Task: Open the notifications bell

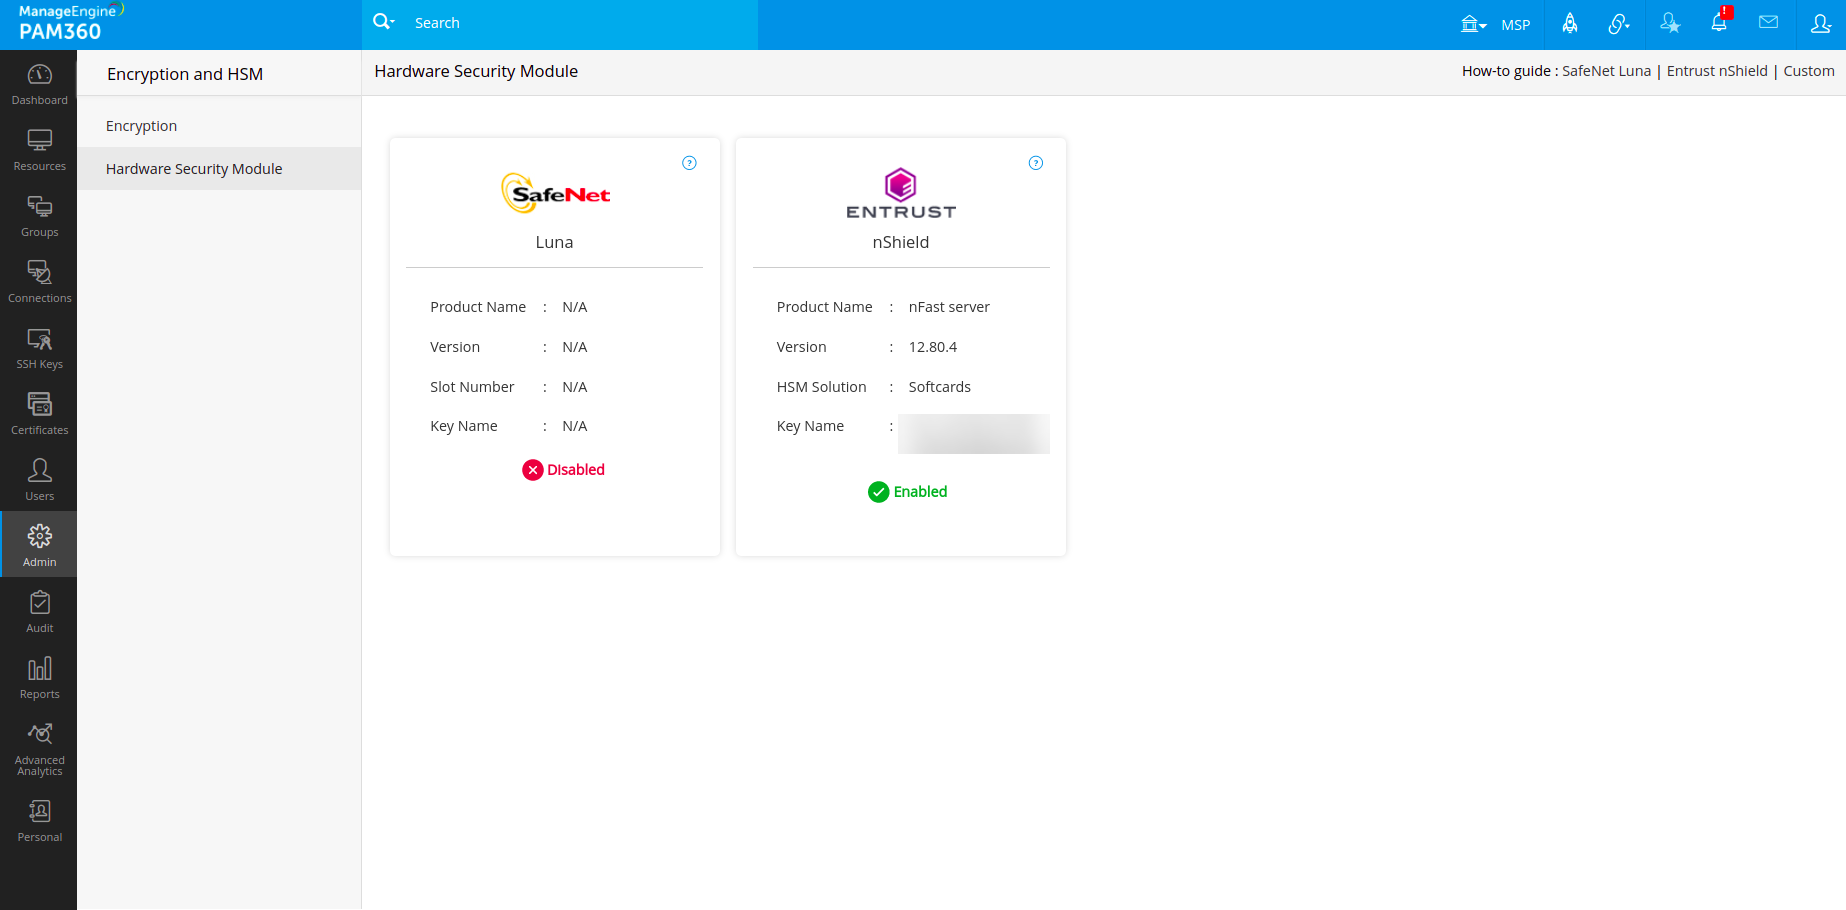Action: [1719, 22]
